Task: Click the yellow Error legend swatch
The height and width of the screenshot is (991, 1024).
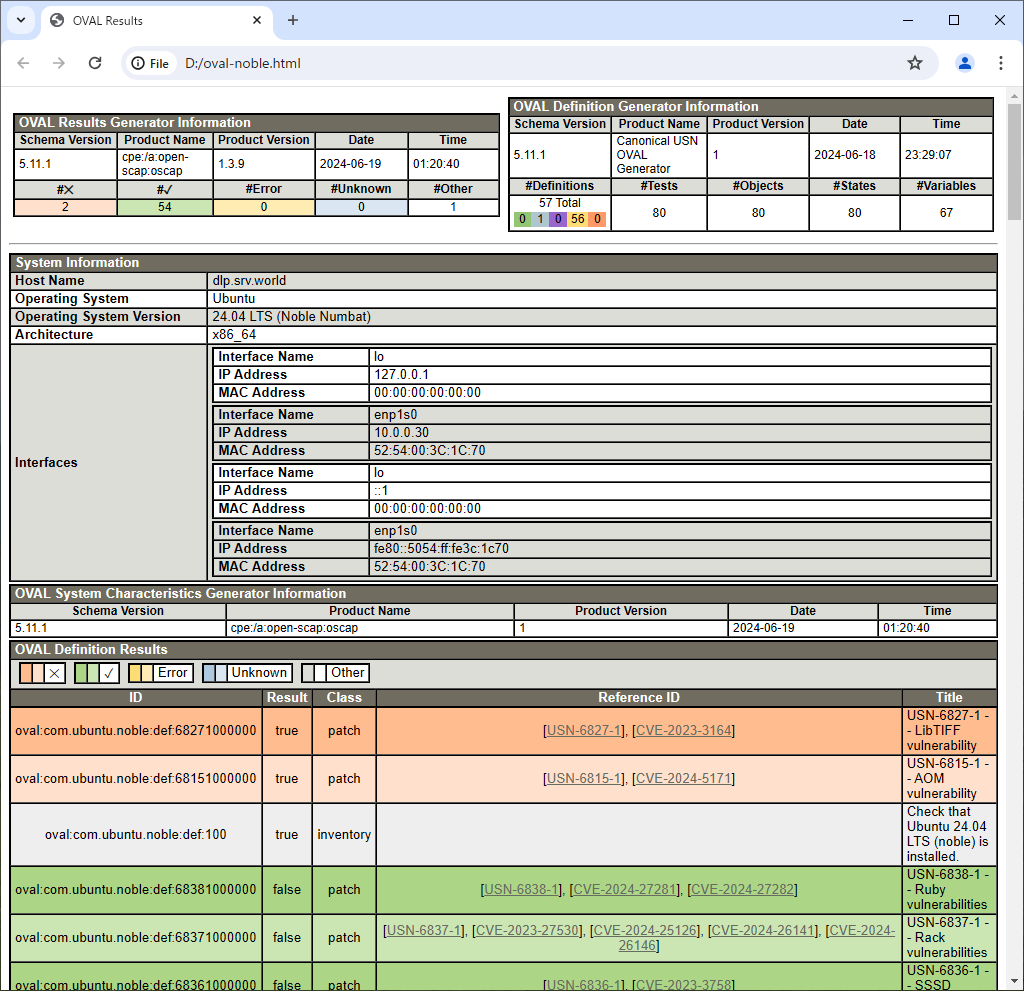Action: pyautogui.click(x=161, y=673)
